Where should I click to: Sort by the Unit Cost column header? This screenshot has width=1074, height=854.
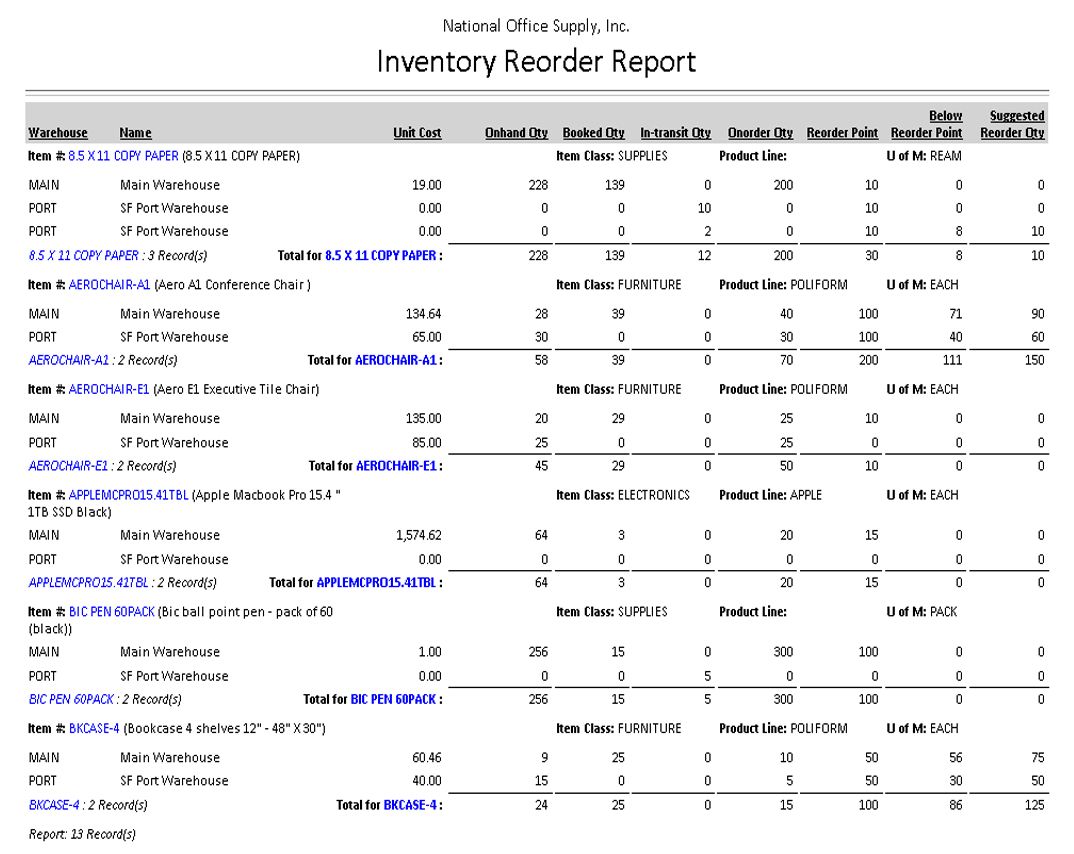417,133
